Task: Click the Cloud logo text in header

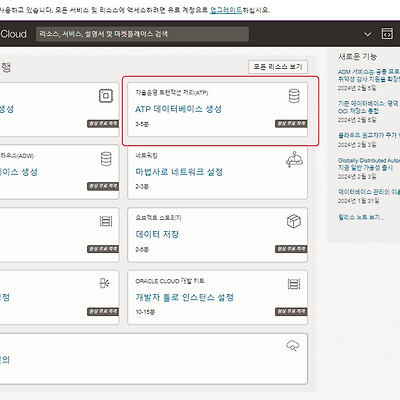Action: coord(13,34)
